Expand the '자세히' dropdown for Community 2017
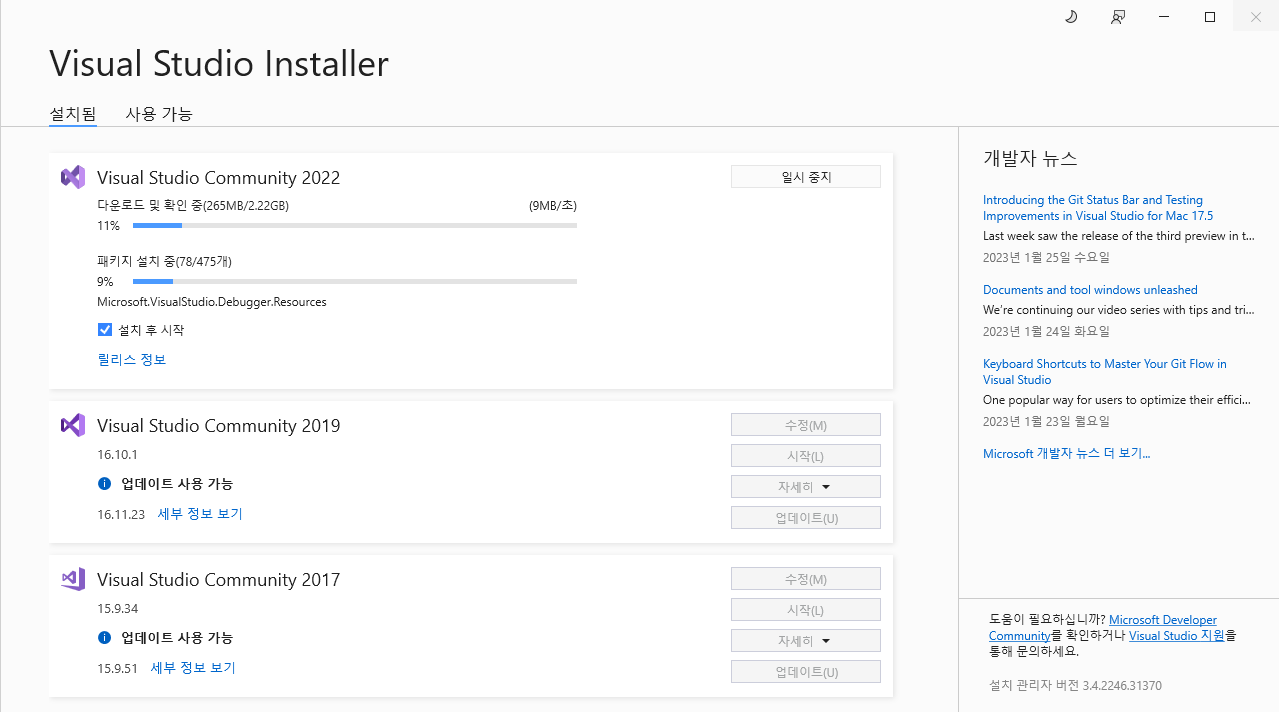This screenshot has height=712, width=1279. pyautogui.click(x=805, y=641)
